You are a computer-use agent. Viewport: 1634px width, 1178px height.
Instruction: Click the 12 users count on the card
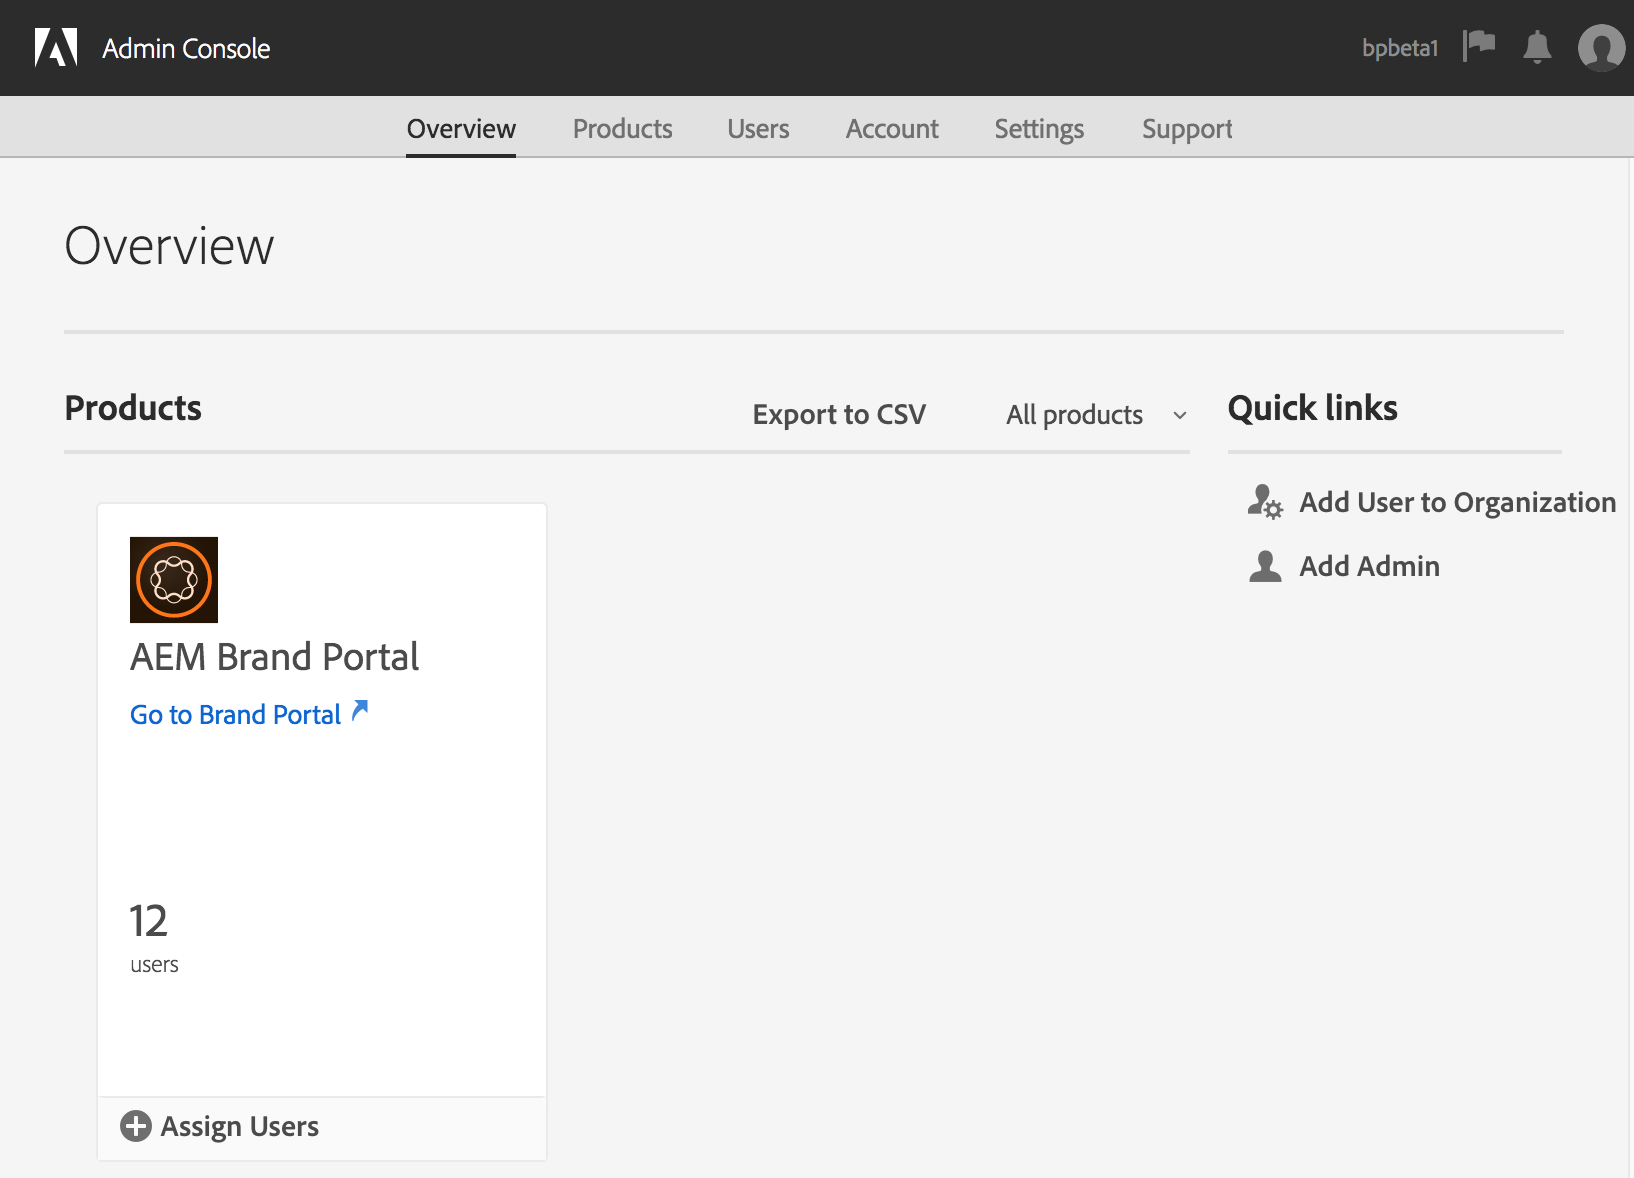pyautogui.click(x=149, y=921)
